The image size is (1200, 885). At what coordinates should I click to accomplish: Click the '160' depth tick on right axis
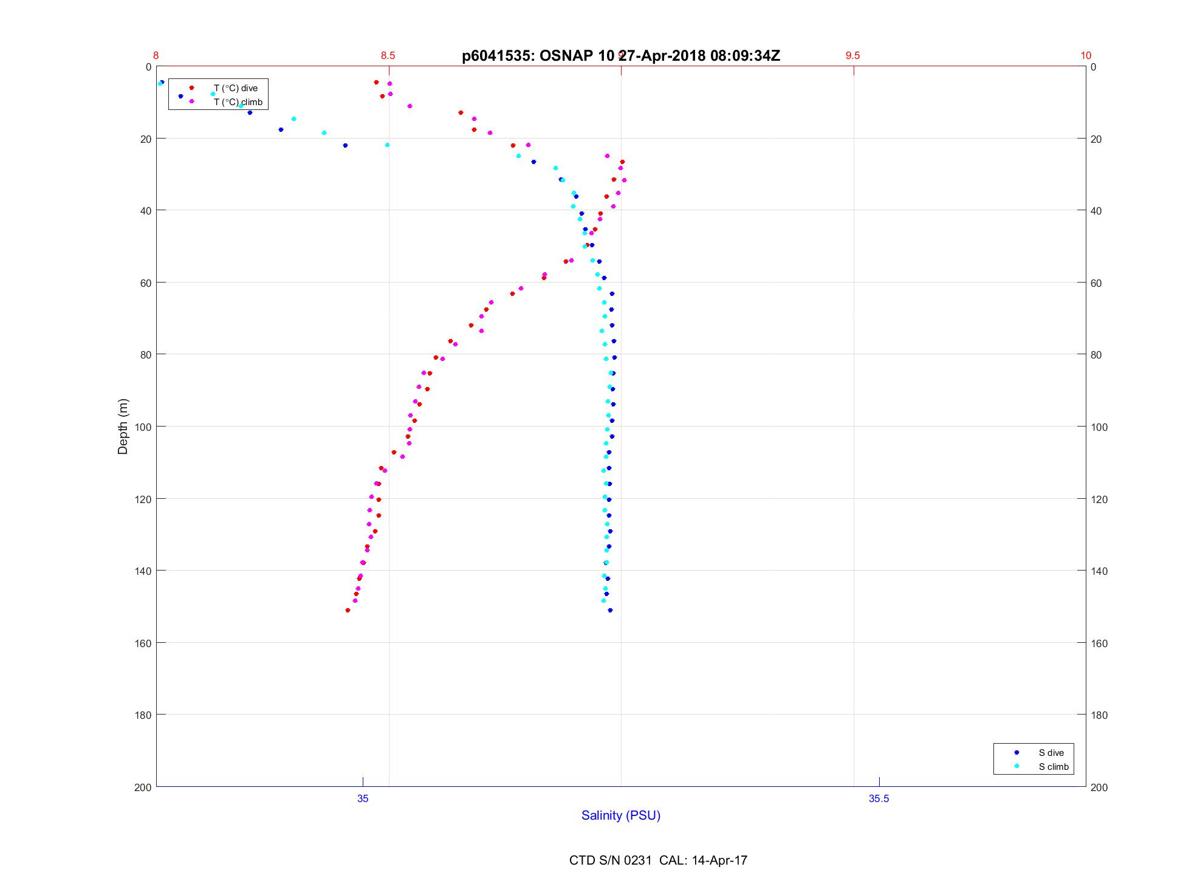click(x=1099, y=643)
